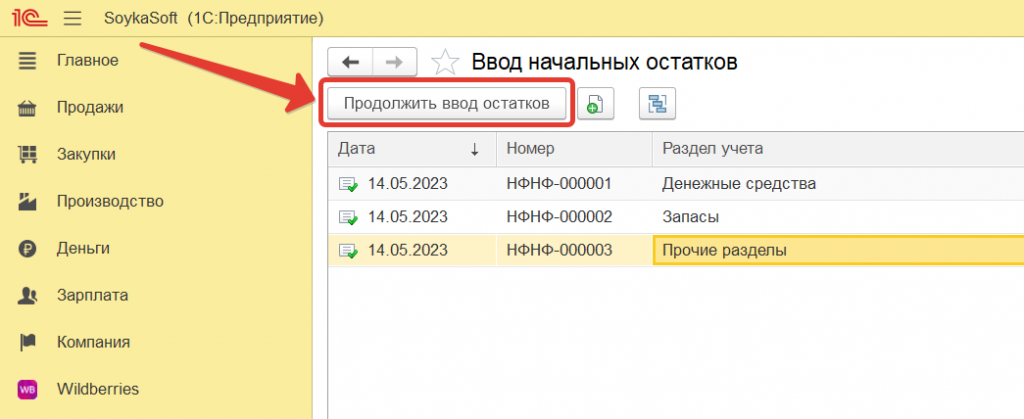Open the hamburger main menu
The width and height of the screenshot is (1024, 419).
click(72, 18)
